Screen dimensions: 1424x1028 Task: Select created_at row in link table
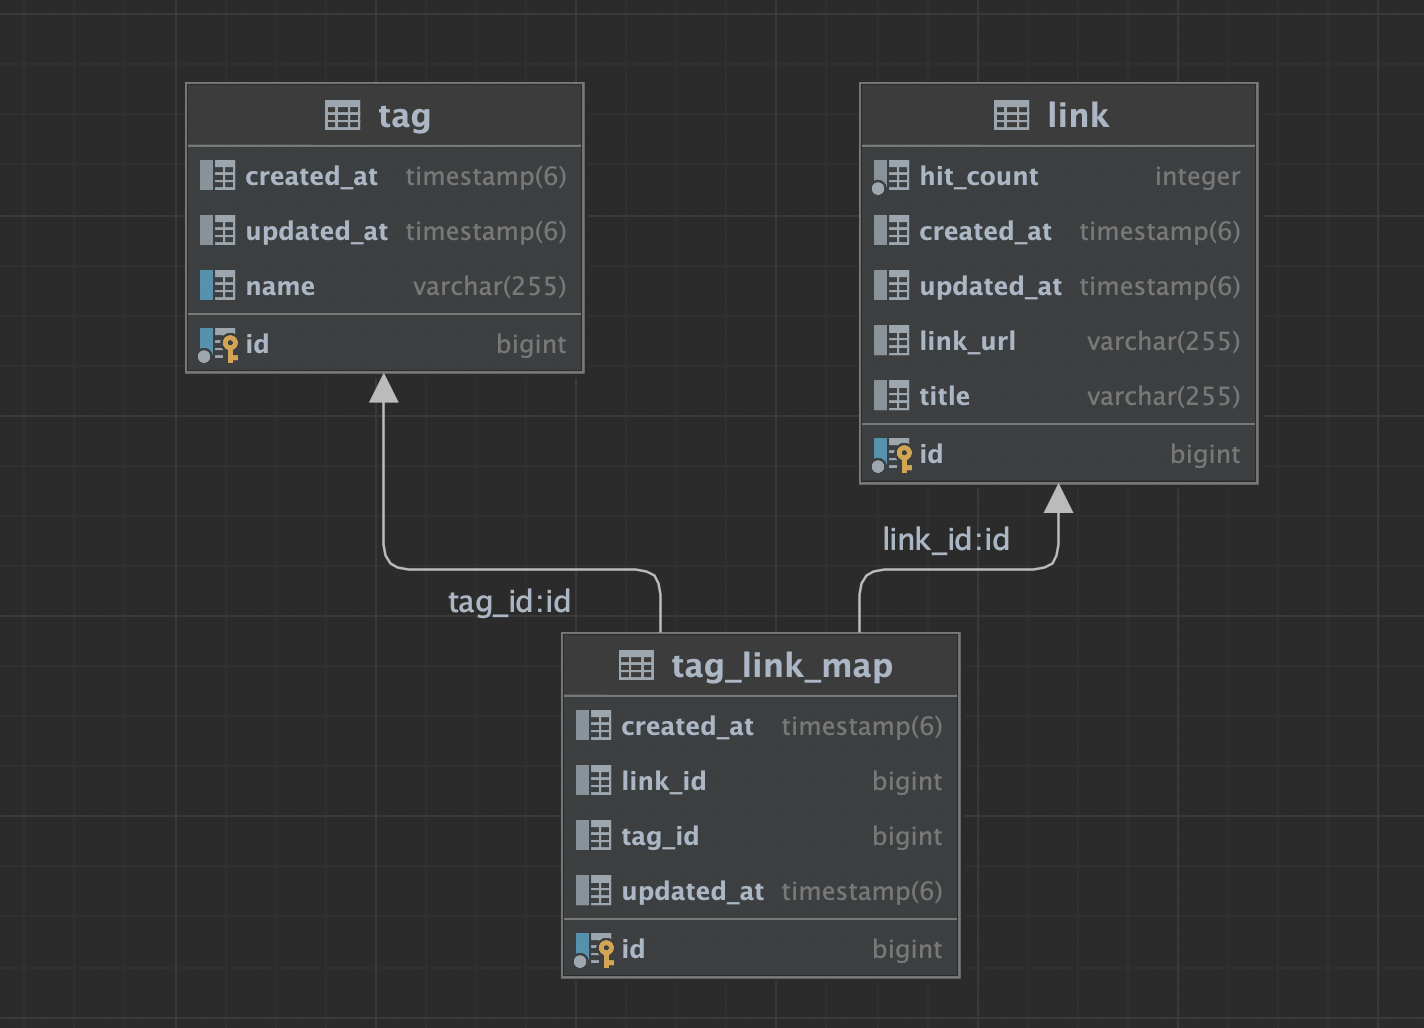click(x=1059, y=231)
